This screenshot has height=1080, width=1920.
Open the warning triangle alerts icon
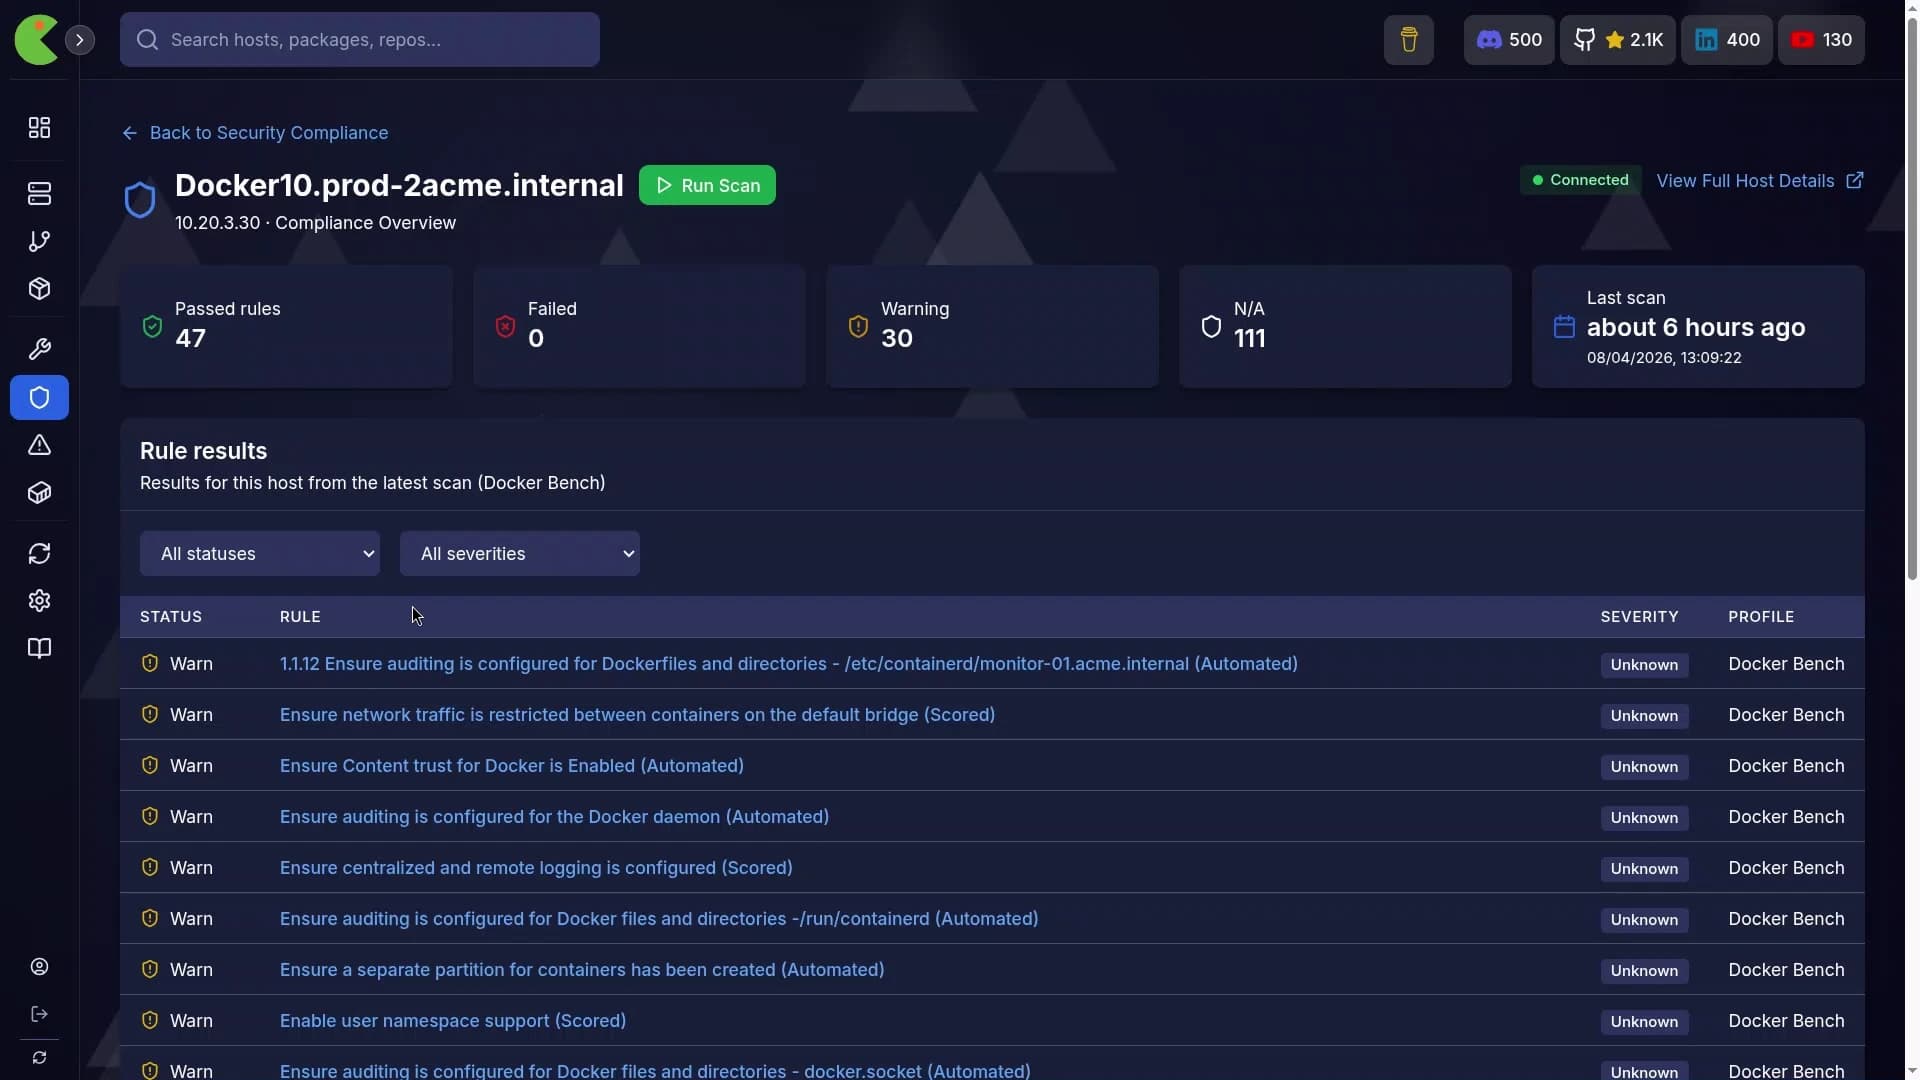(39, 445)
